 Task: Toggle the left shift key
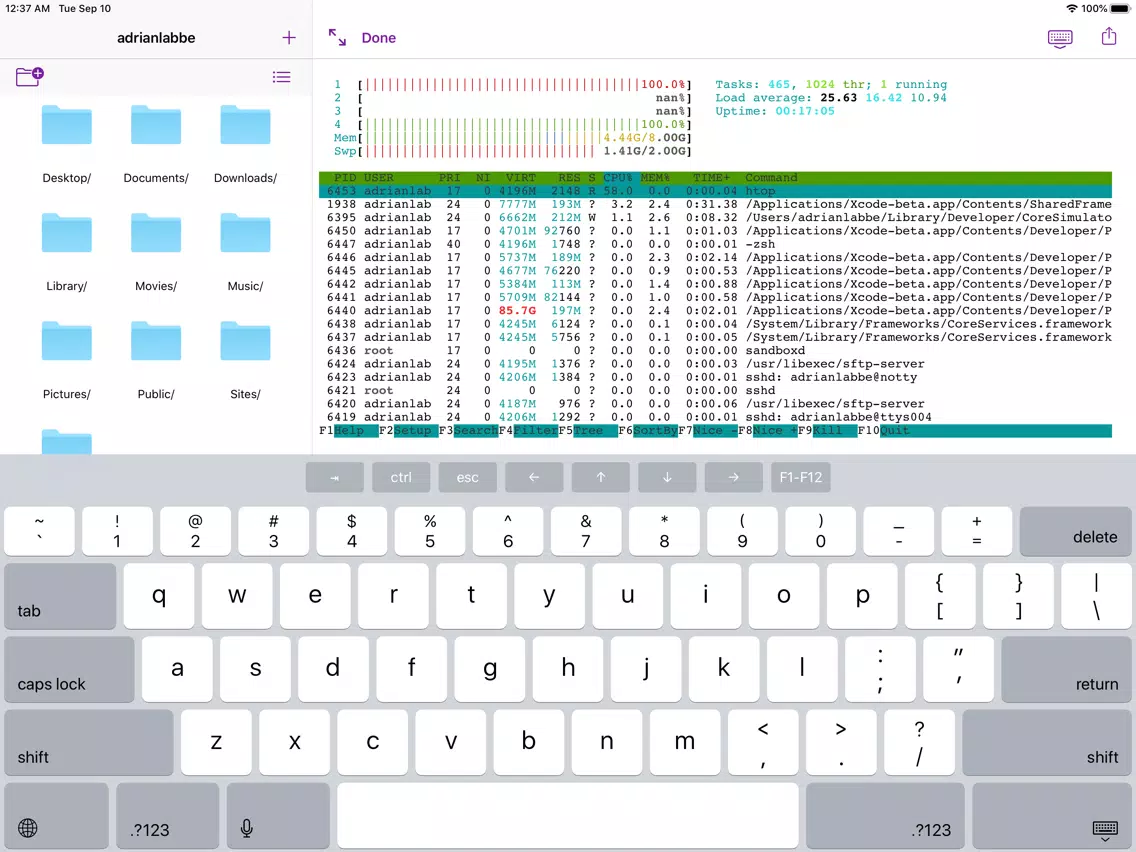89,743
